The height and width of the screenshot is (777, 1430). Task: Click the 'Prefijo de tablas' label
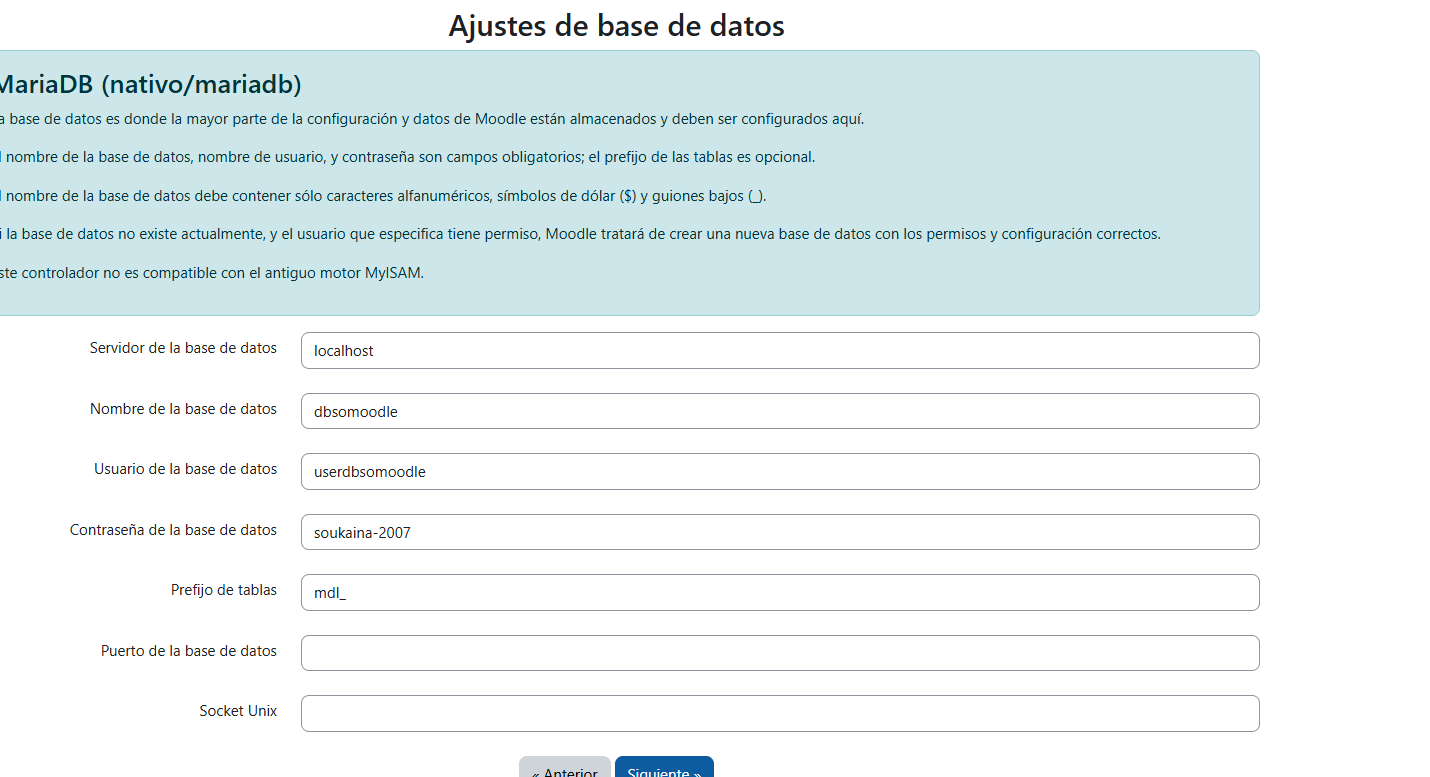tap(224, 590)
